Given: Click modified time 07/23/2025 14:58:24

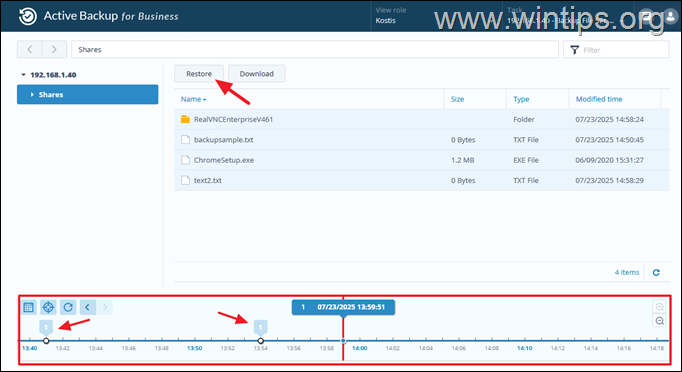Looking at the screenshot, I should [x=609, y=119].
